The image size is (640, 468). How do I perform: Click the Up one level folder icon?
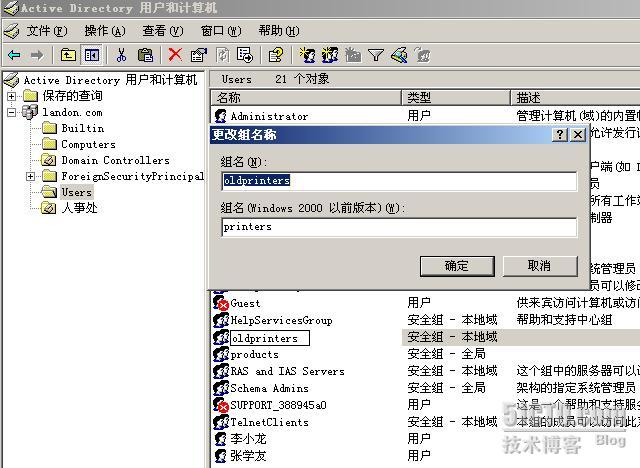pyautogui.click(x=68, y=55)
